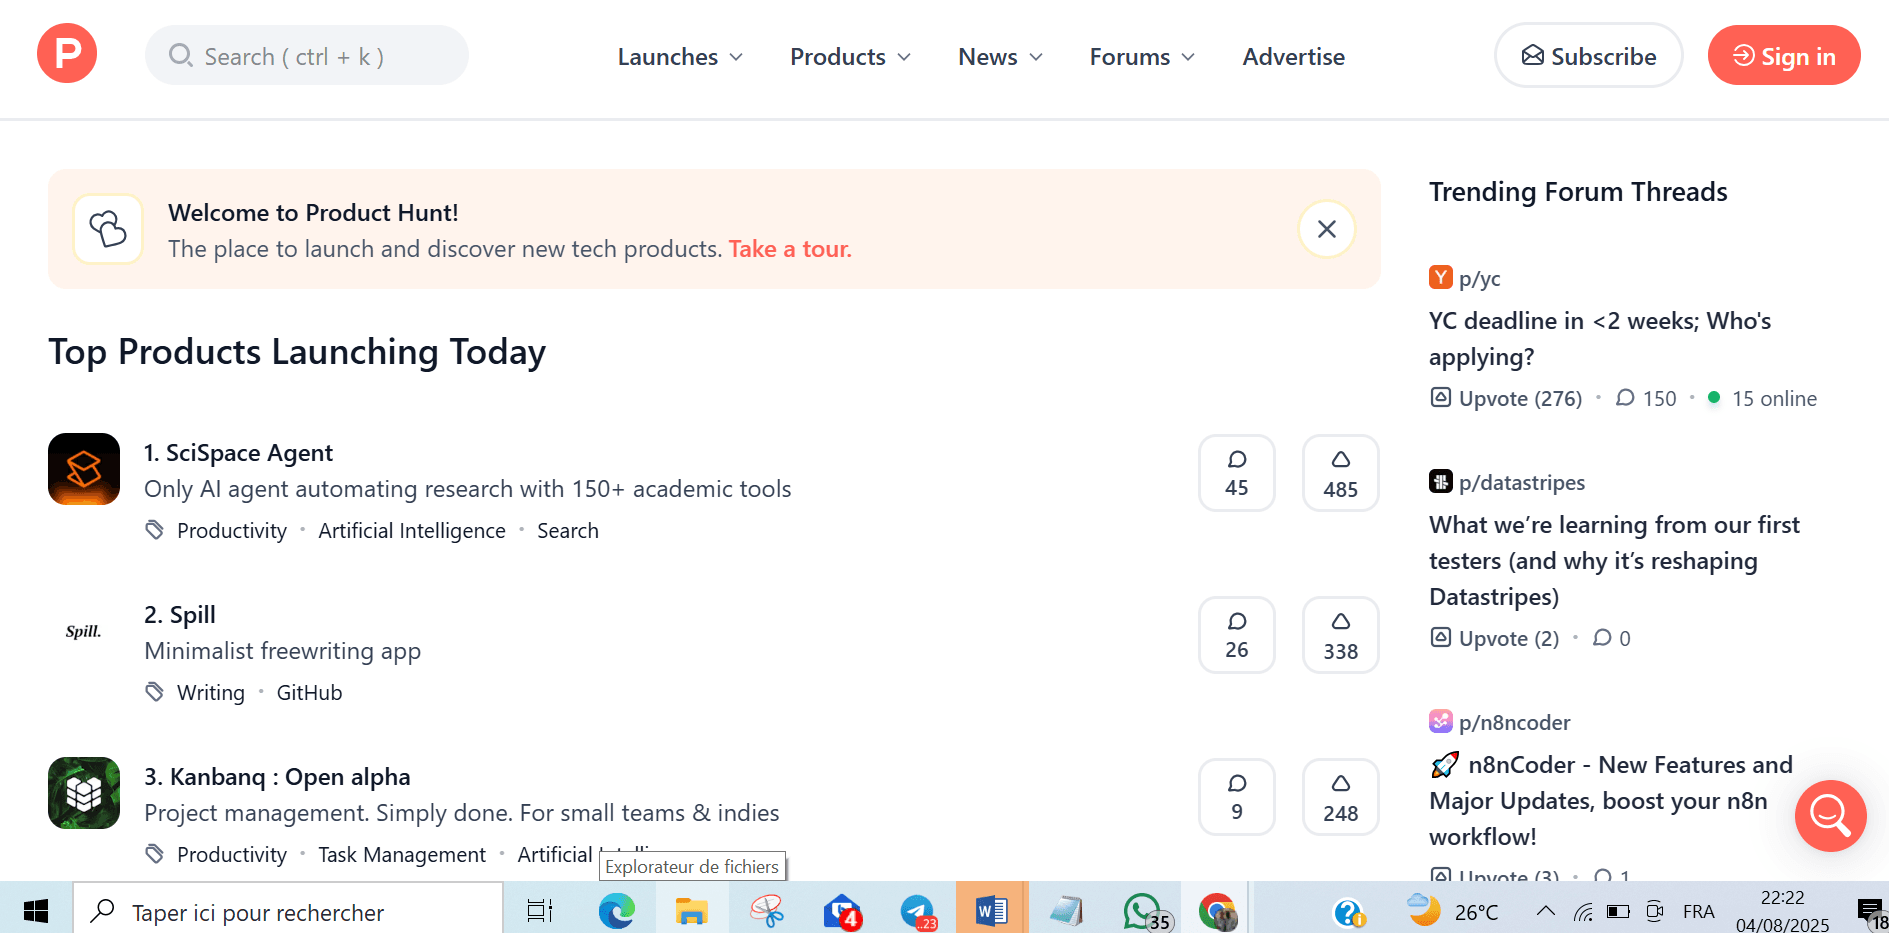Open the taskbar shield app with 4 badge
1889x933 pixels.
(843, 911)
